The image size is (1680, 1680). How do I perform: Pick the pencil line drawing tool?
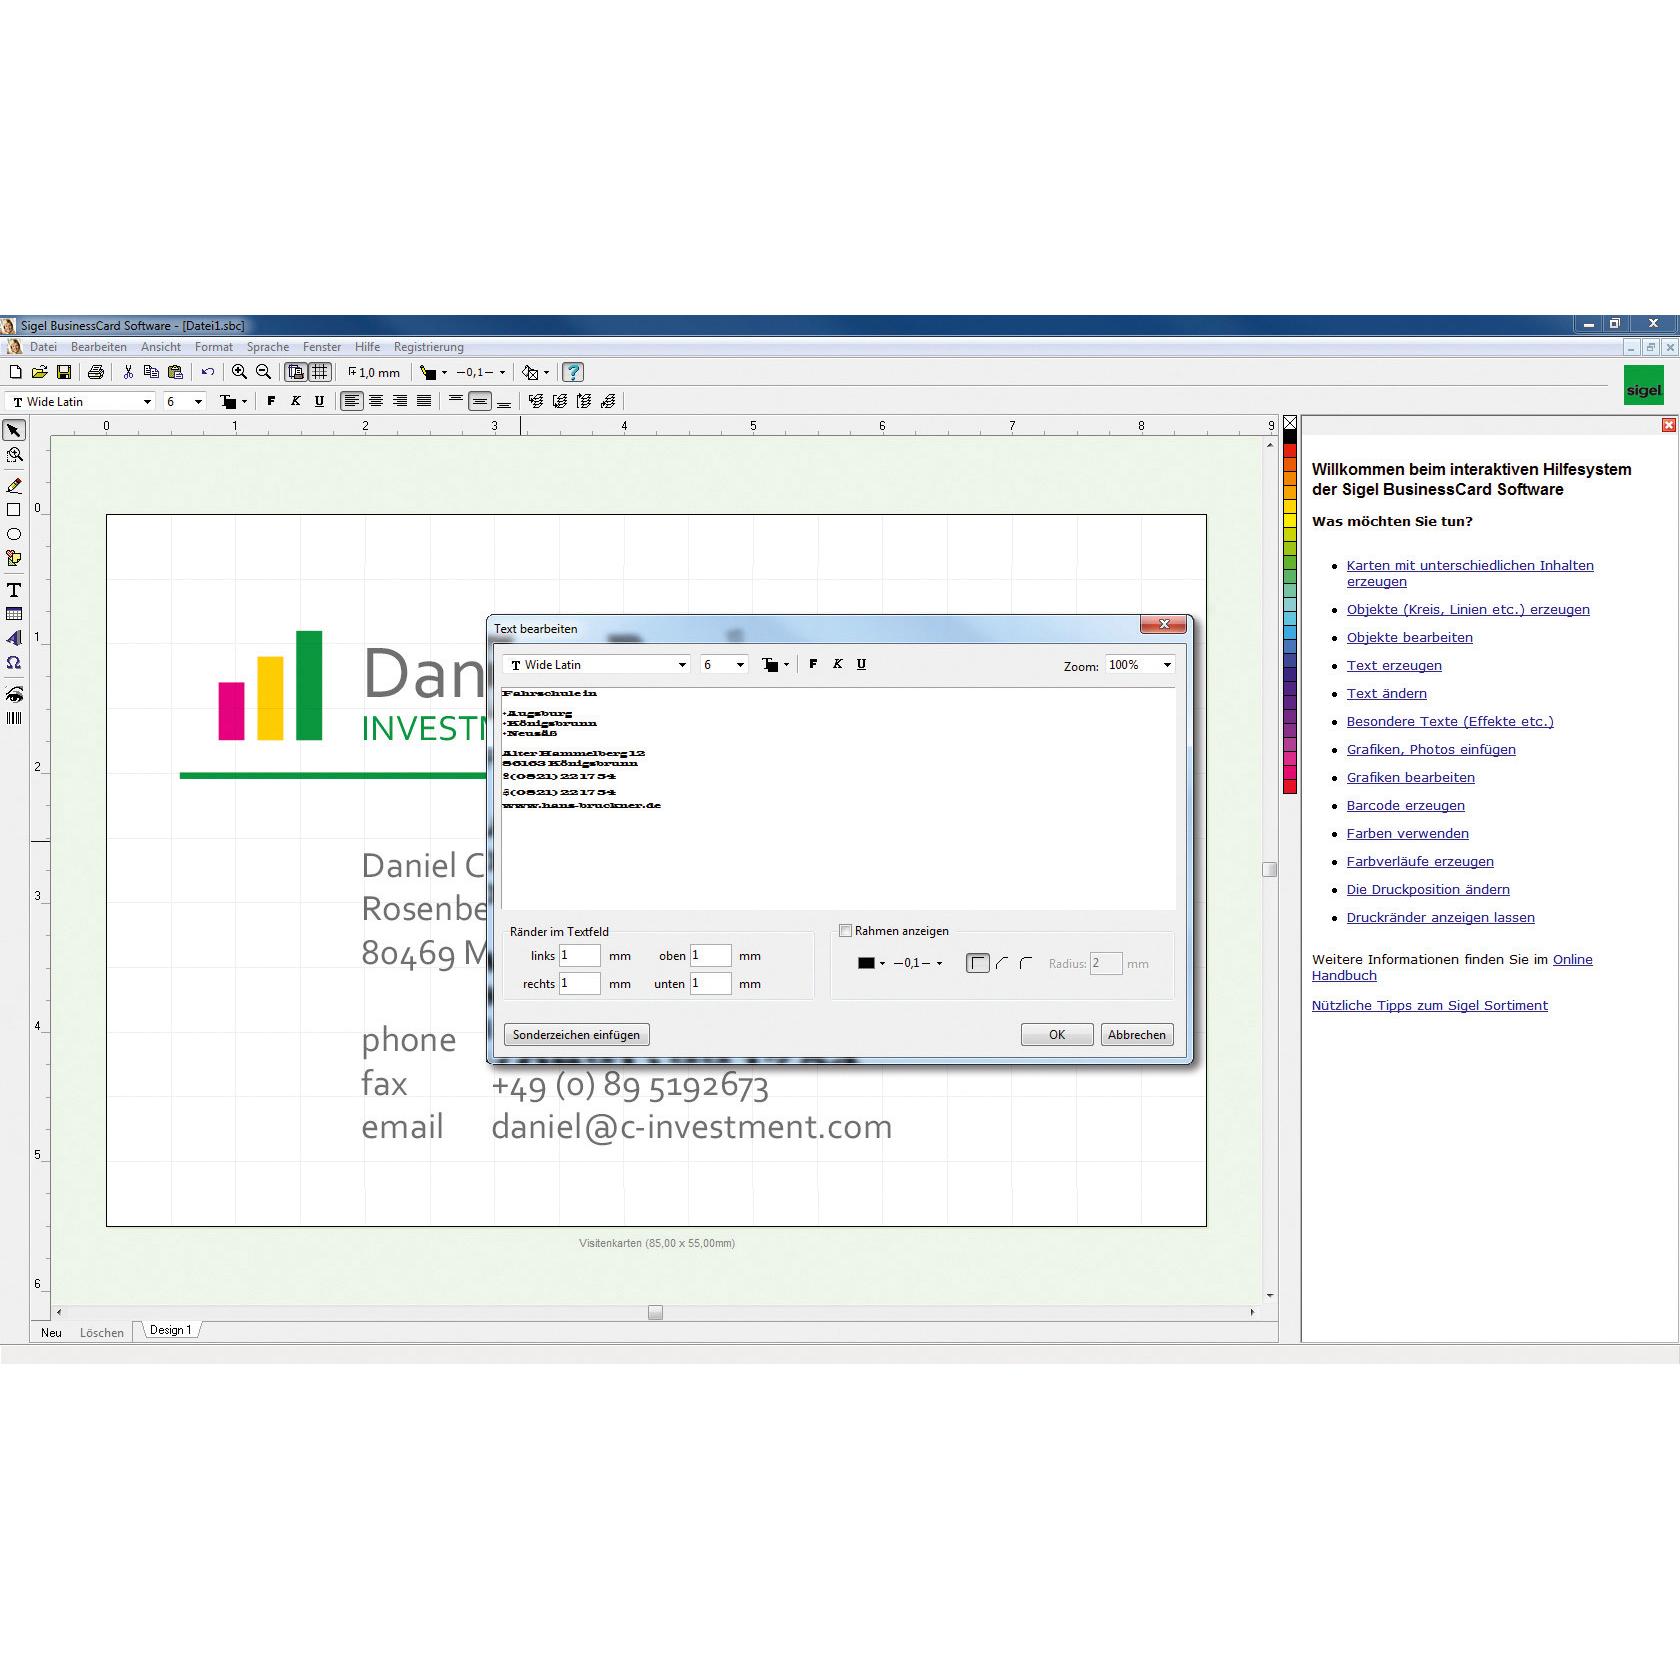tap(14, 486)
